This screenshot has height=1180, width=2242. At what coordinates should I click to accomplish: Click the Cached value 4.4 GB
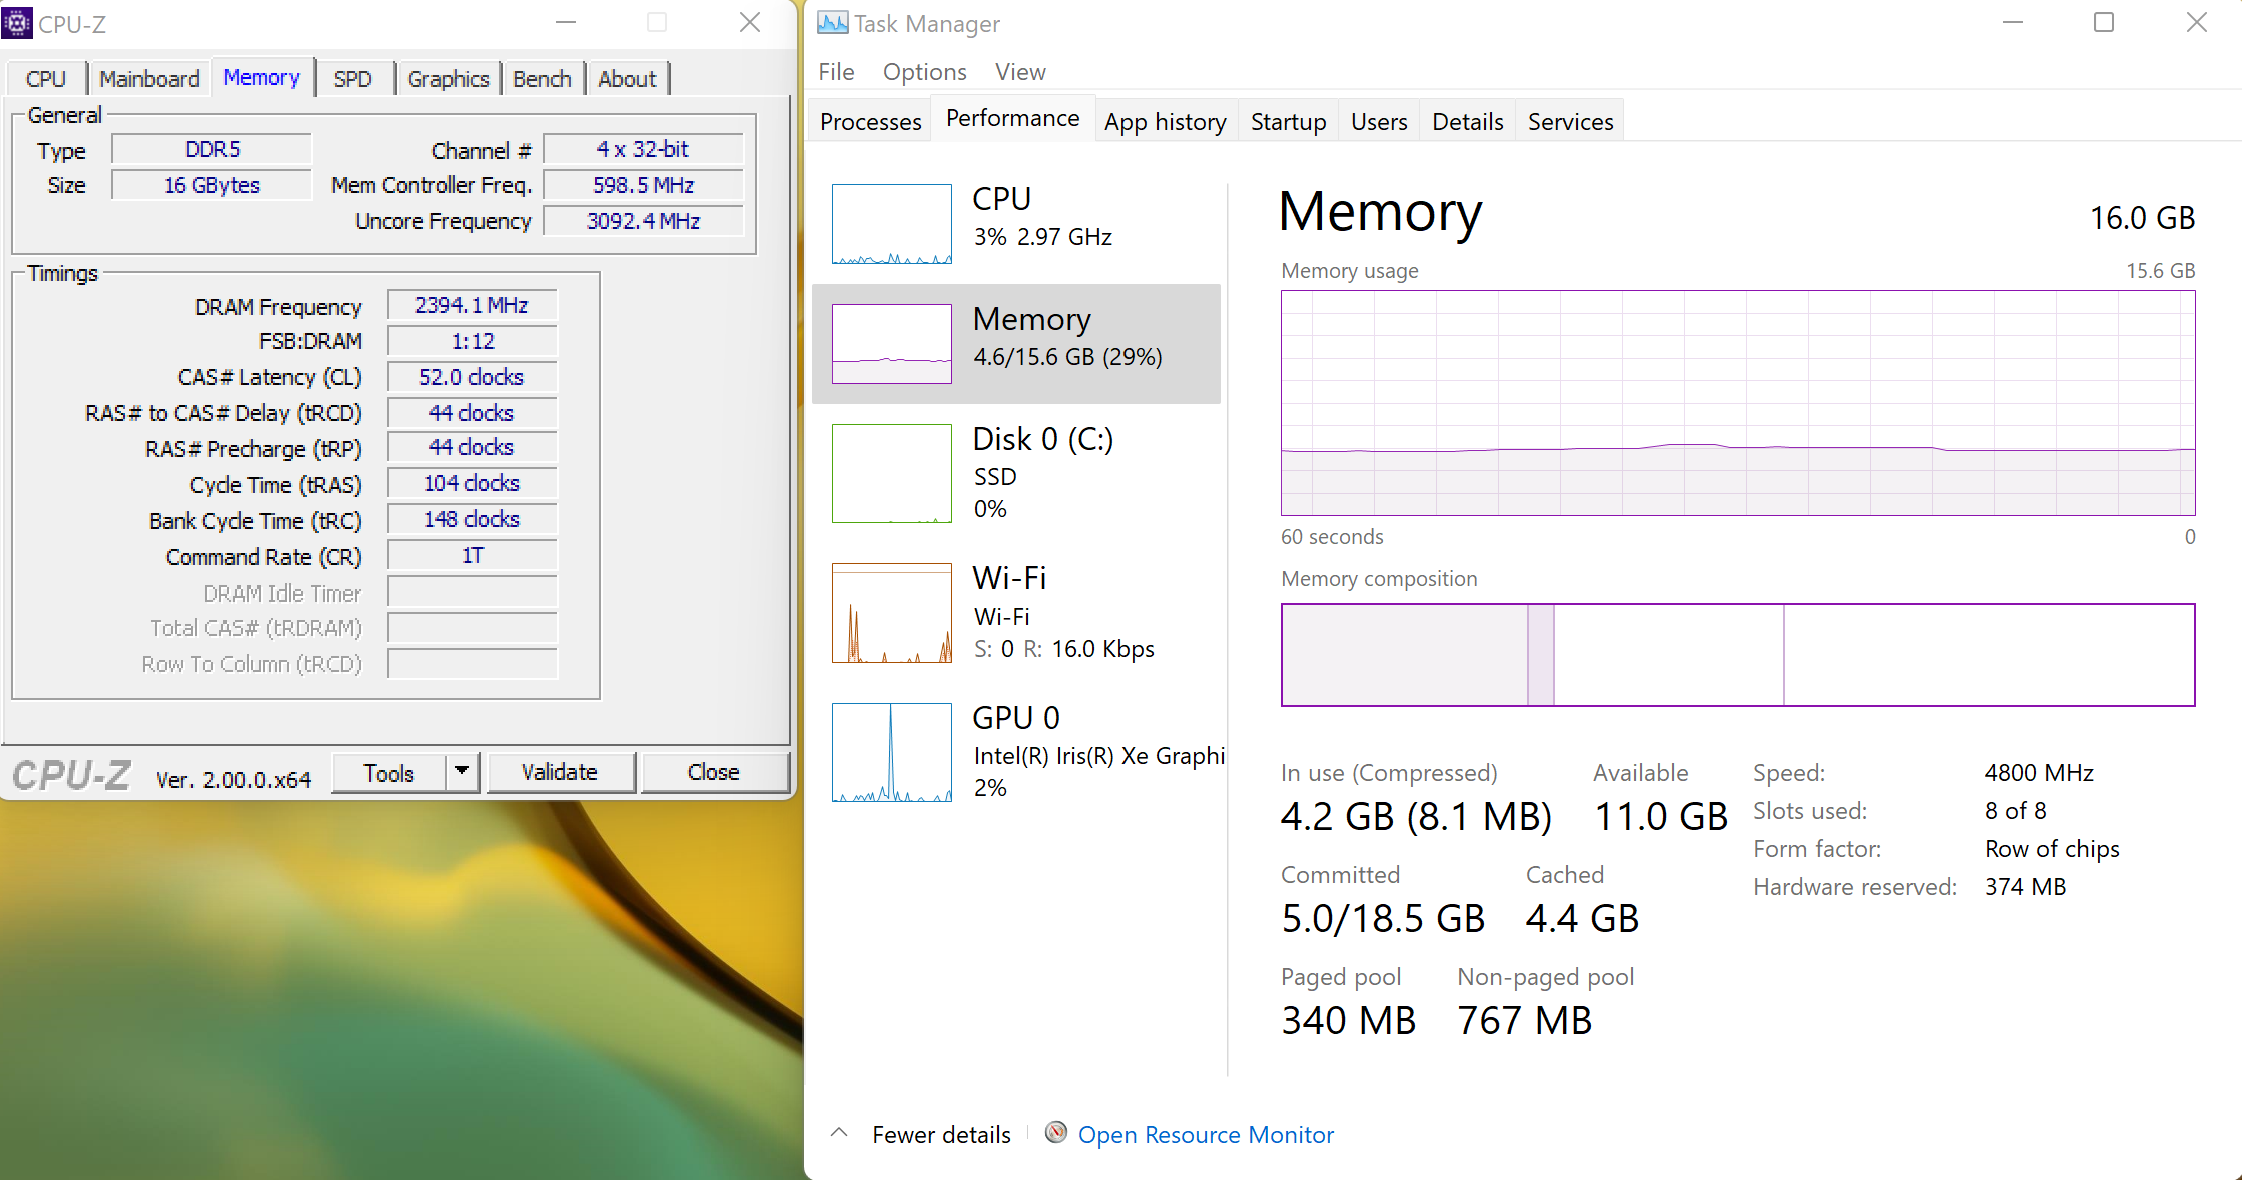coord(1582,918)
